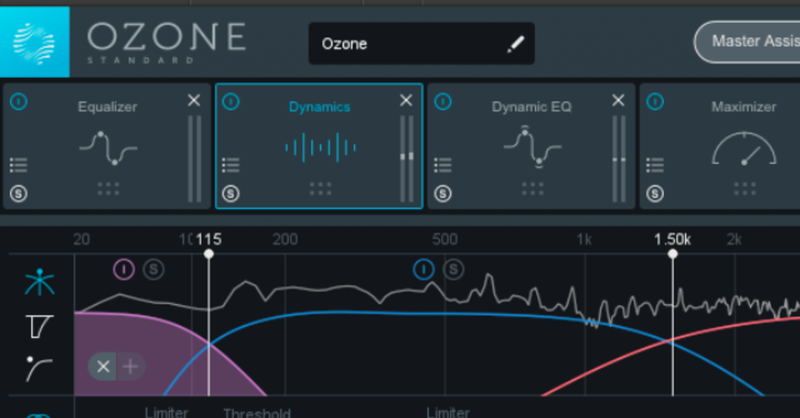
Task: Select the Equalizer module card
Action: coord(107,146)
